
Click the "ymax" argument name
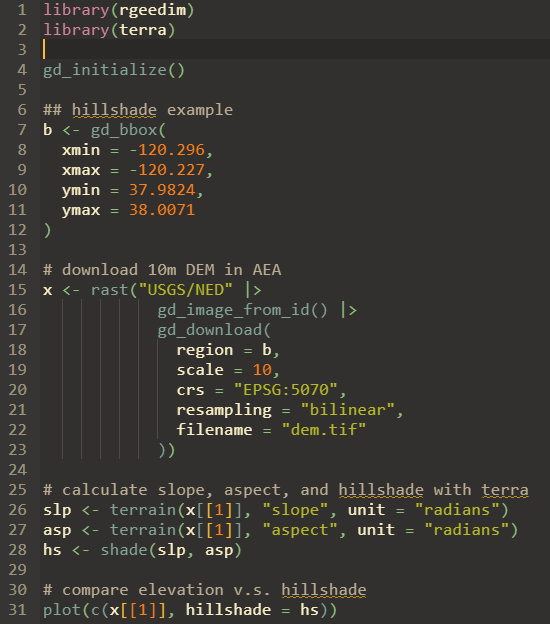tap(81, 211)
